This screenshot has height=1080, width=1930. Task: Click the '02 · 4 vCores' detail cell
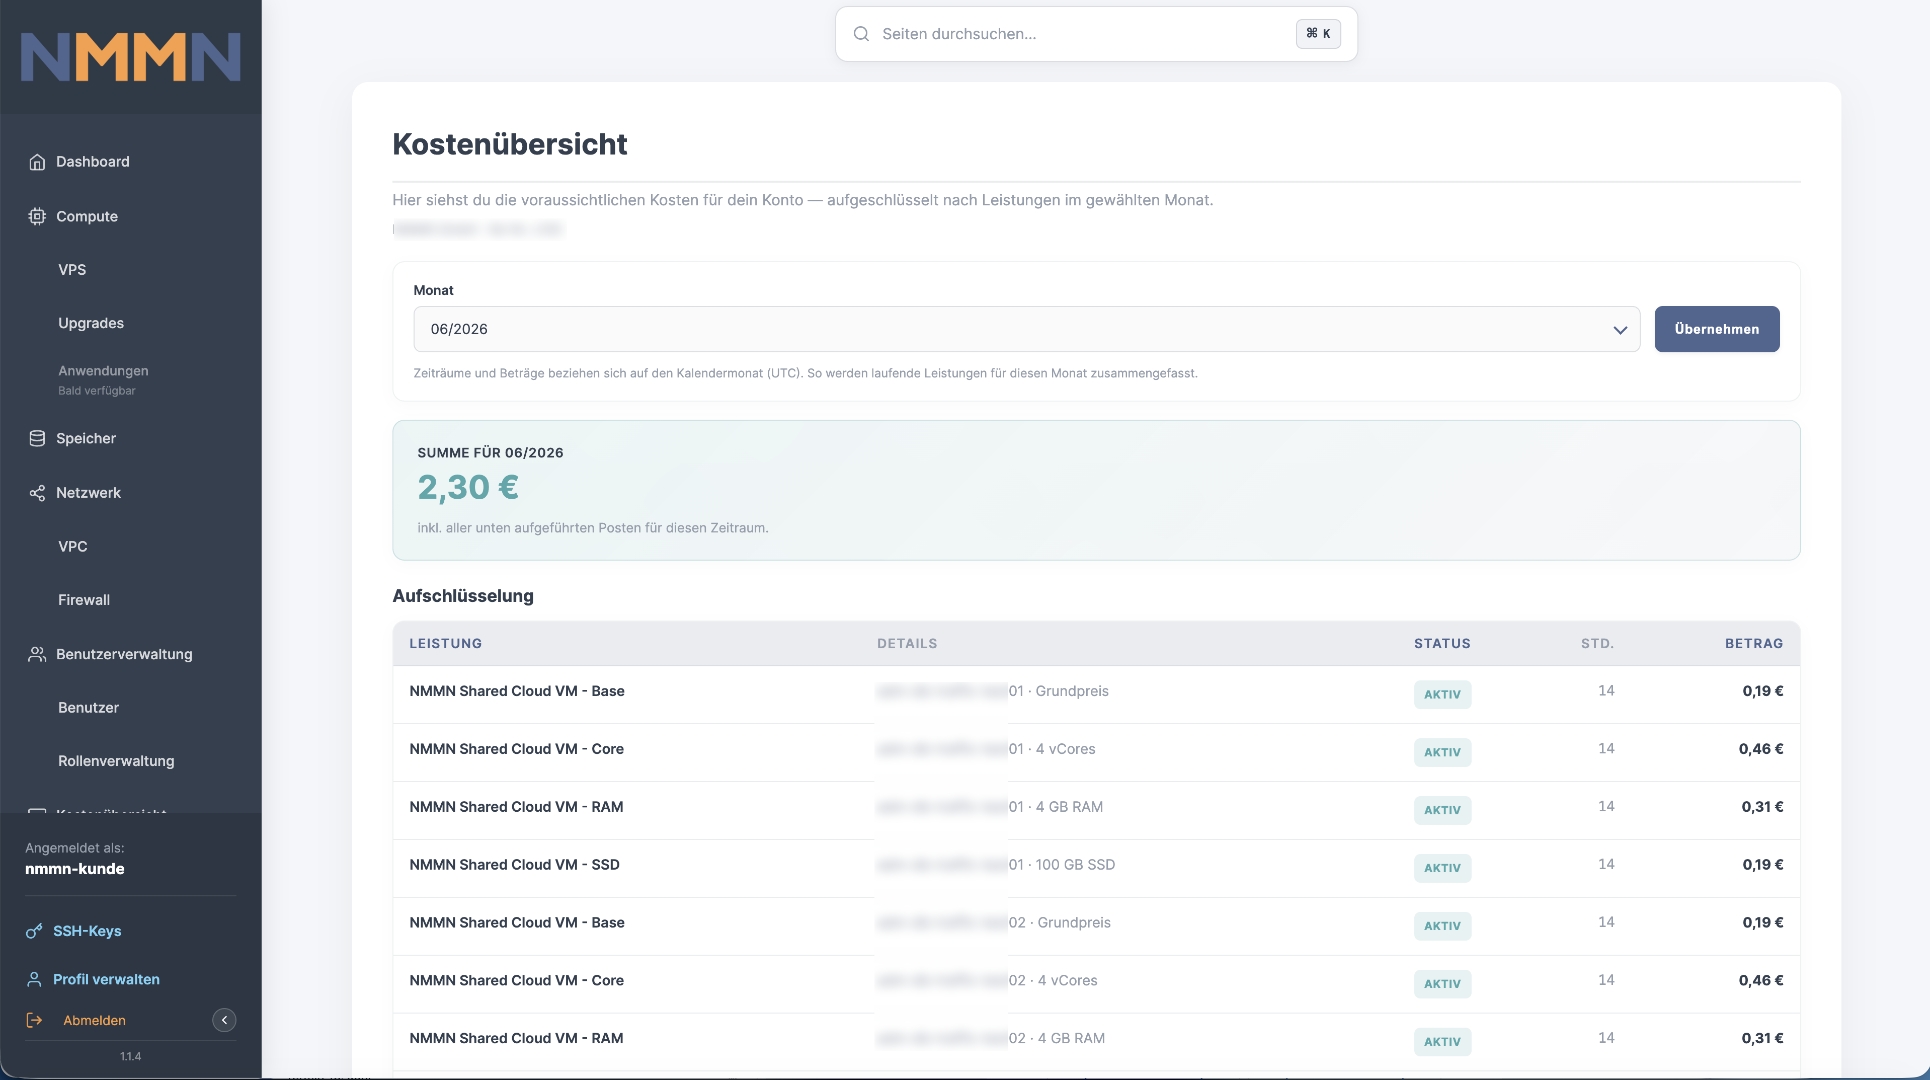click(1053, 981)
